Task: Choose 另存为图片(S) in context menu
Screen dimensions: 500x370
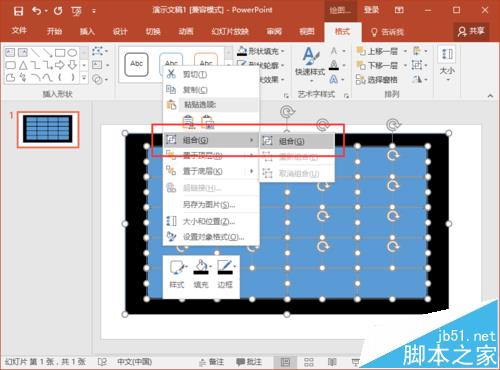Action: (211, 204)
